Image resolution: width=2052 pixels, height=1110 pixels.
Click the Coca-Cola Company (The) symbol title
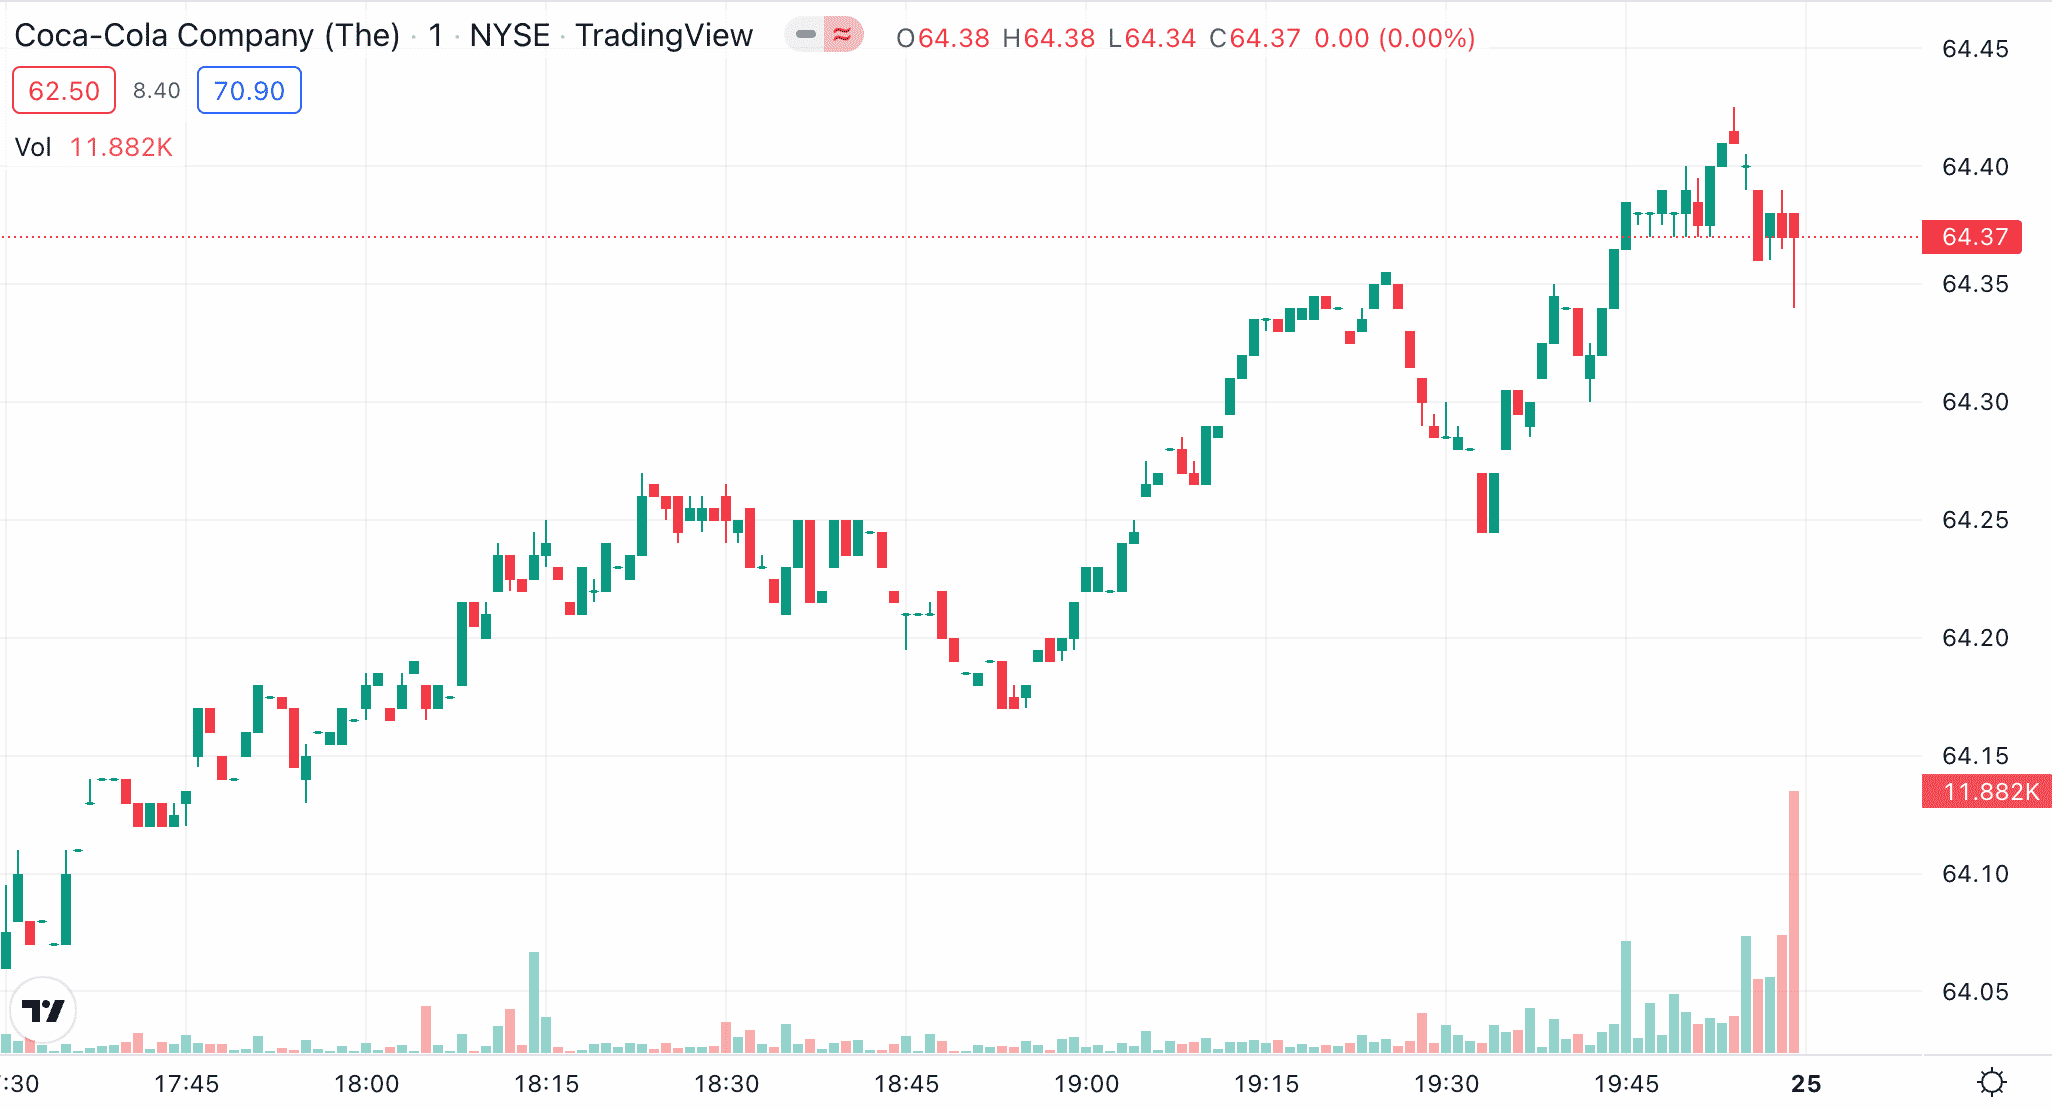click(207, 35)
